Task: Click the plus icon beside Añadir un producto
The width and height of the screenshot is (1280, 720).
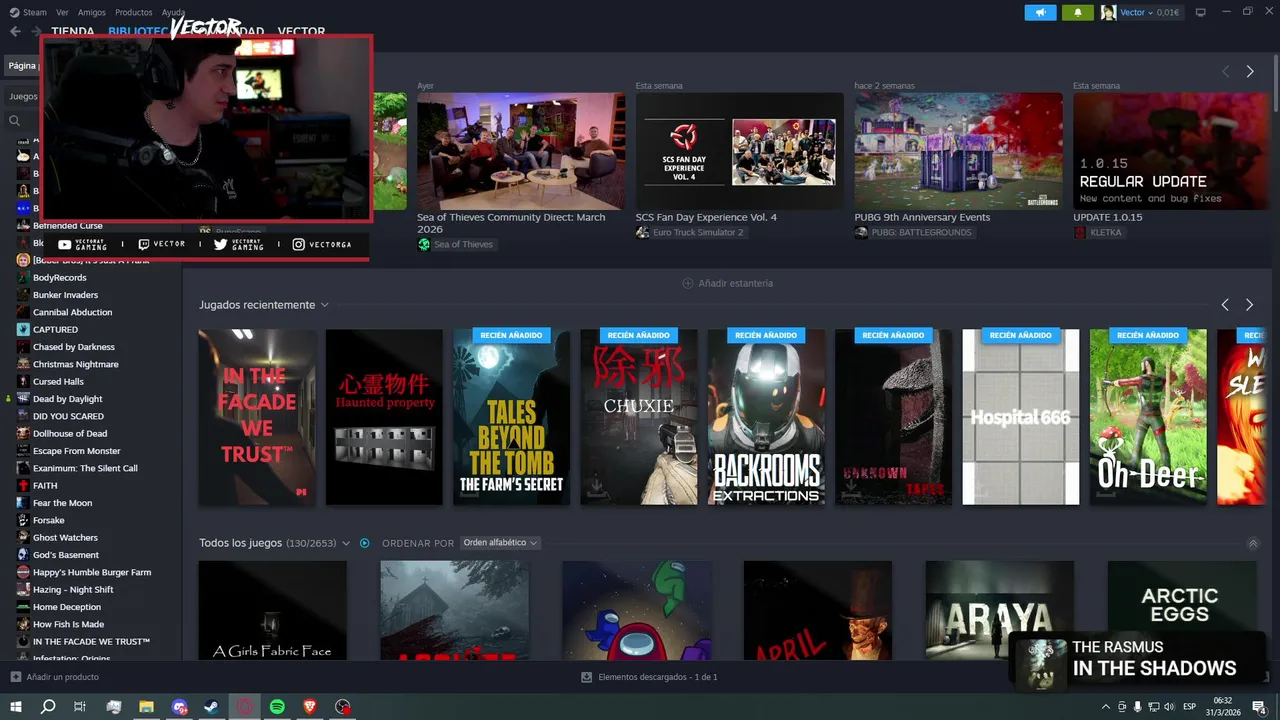Action: pyautogui.click(x=15, y=677)
